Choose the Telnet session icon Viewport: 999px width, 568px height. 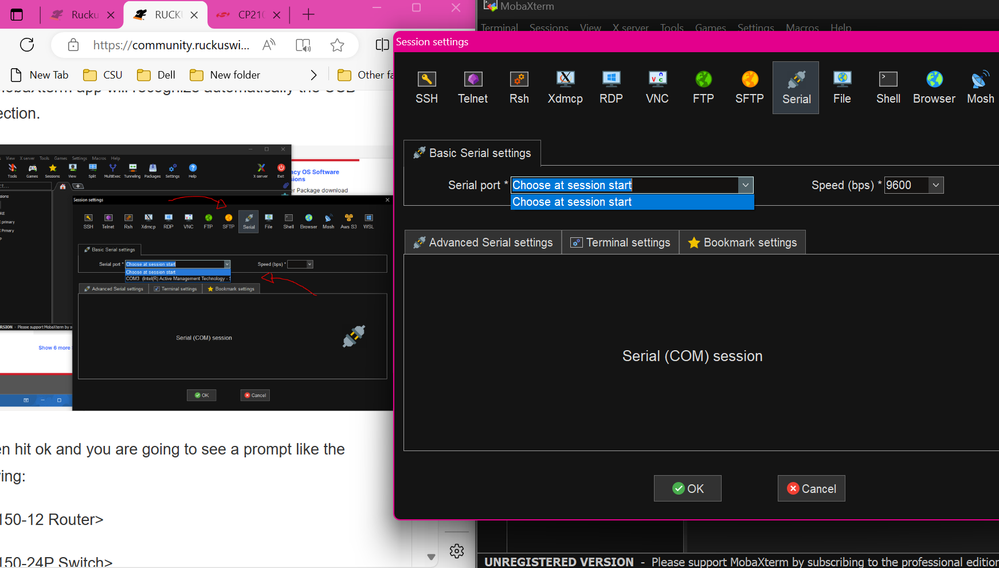(x=473, y=87)
